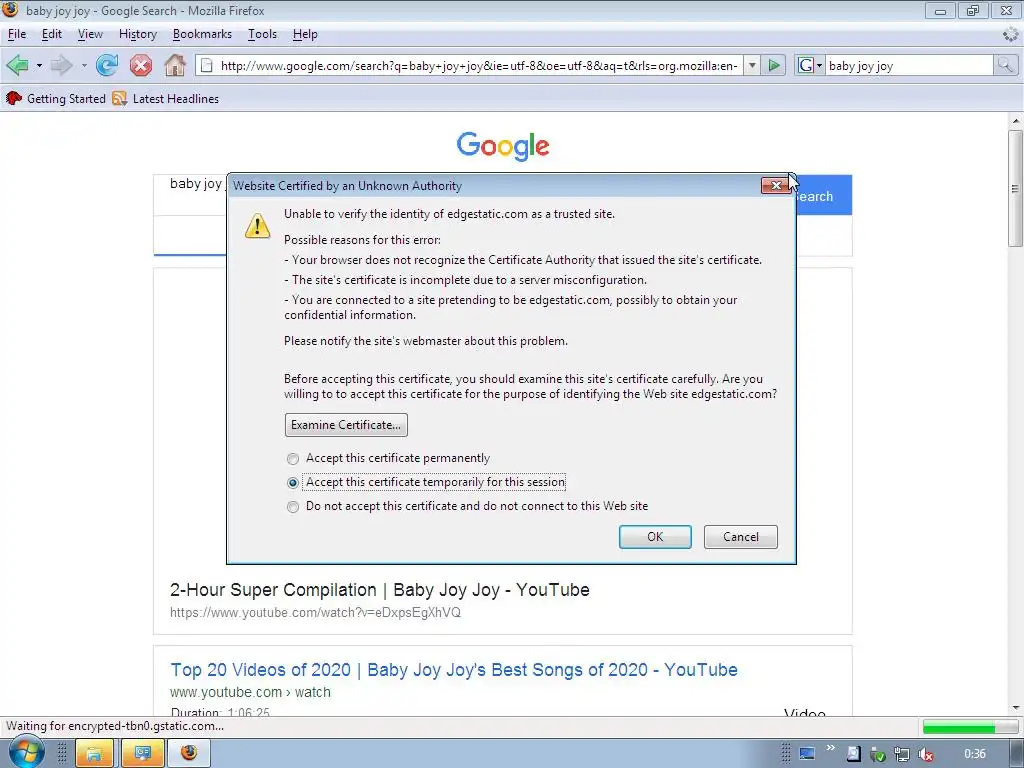1024x768 pixels.
Task: Open the Help menu
Action: (305, 34)
